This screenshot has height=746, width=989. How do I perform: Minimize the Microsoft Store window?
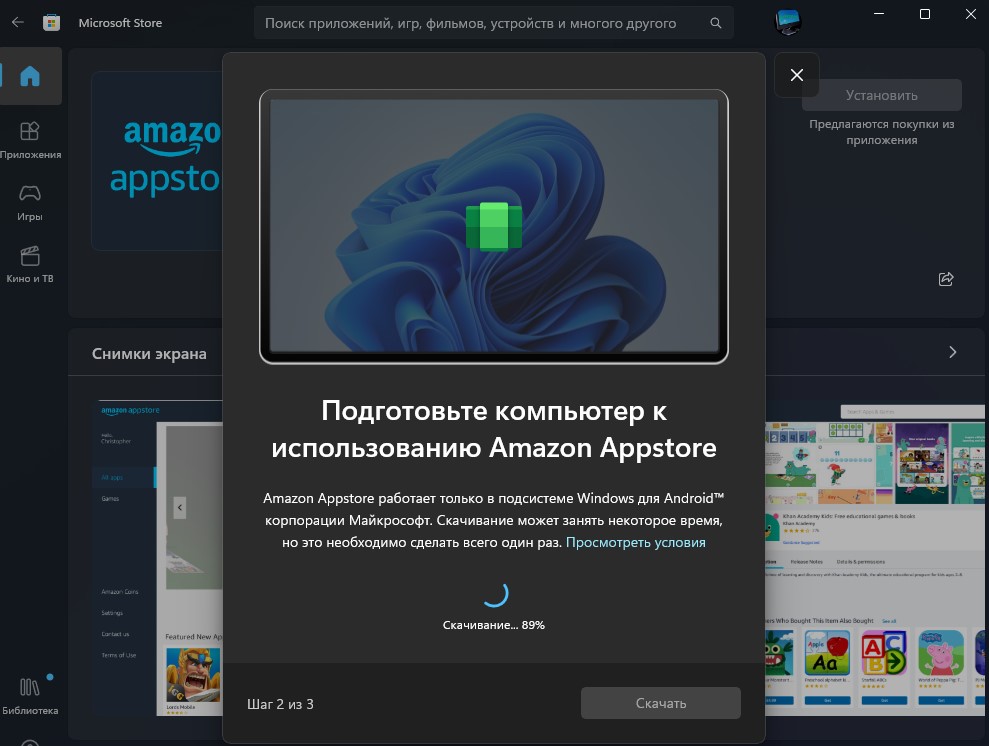(x=879, y=14)
